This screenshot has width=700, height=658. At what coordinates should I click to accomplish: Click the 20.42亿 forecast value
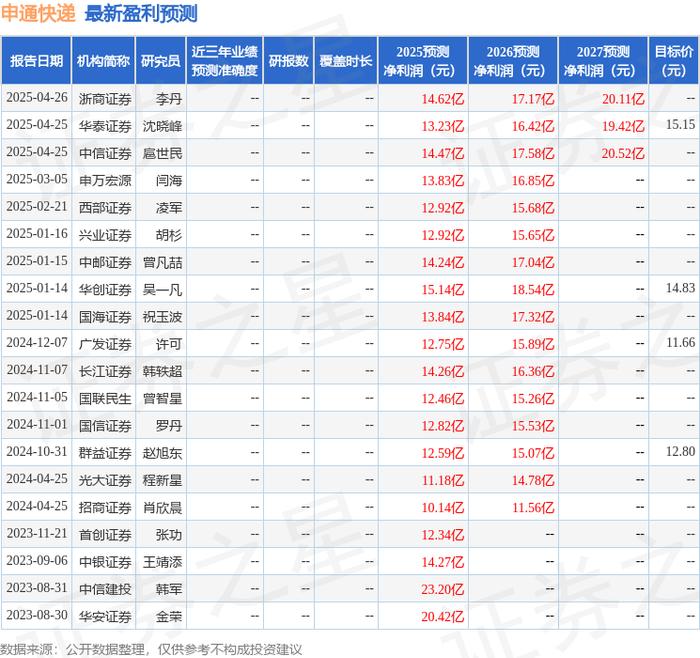tap(443, 616)
